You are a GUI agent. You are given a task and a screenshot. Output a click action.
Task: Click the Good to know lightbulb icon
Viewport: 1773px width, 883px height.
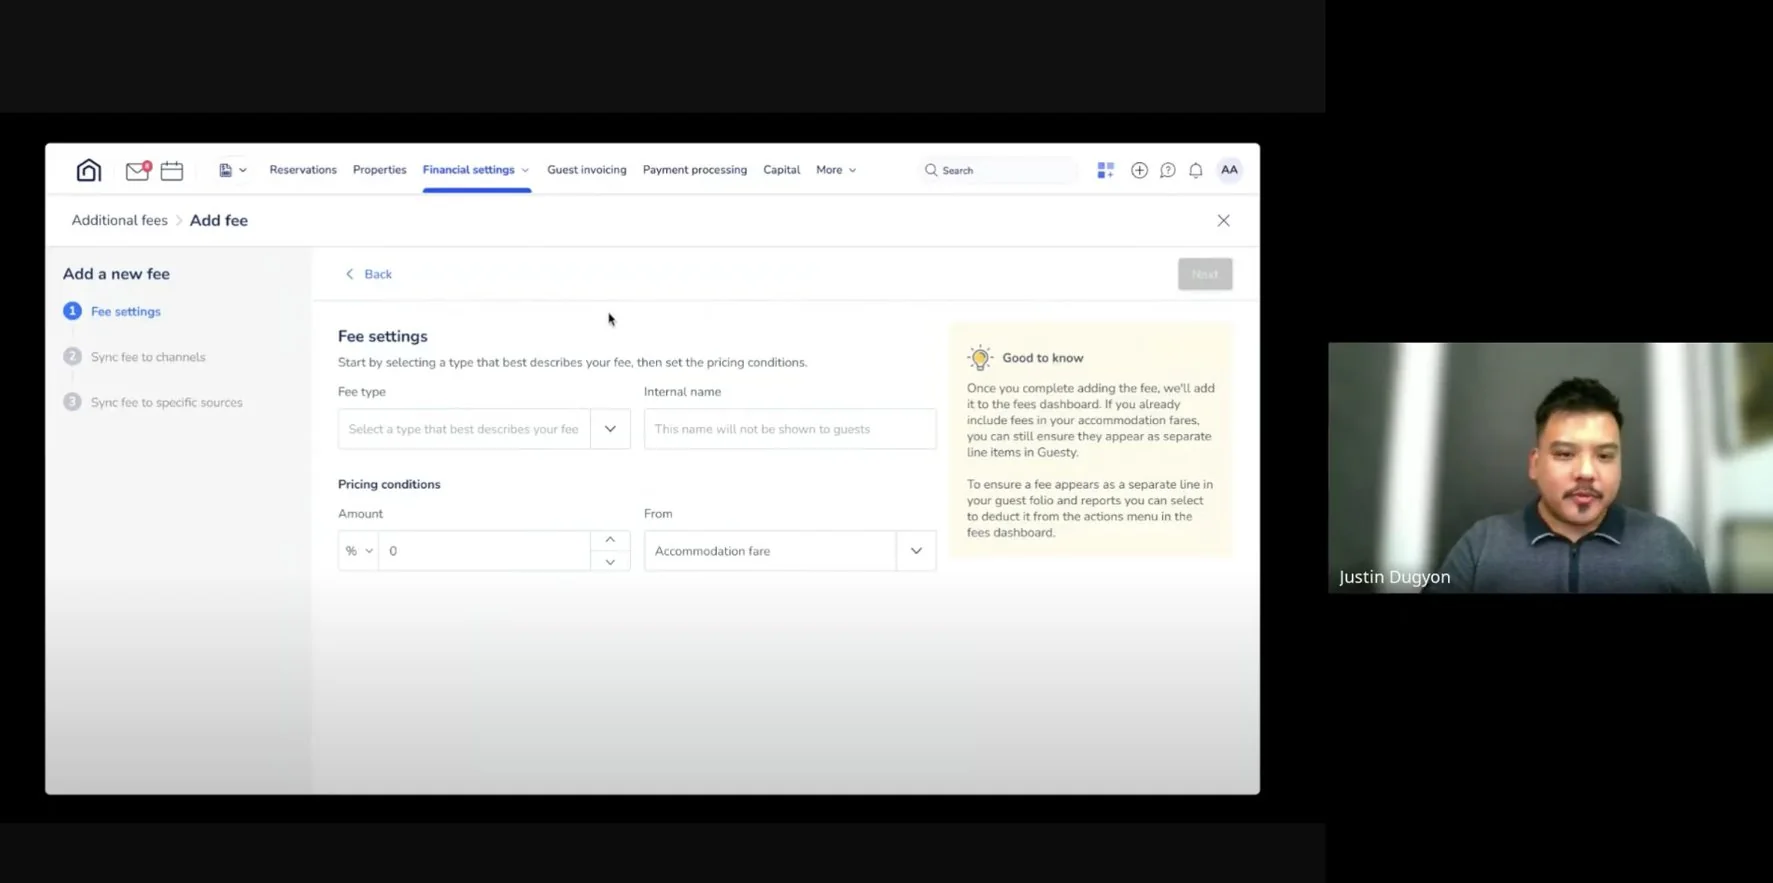pyautogui.click(x=980, y=357)
